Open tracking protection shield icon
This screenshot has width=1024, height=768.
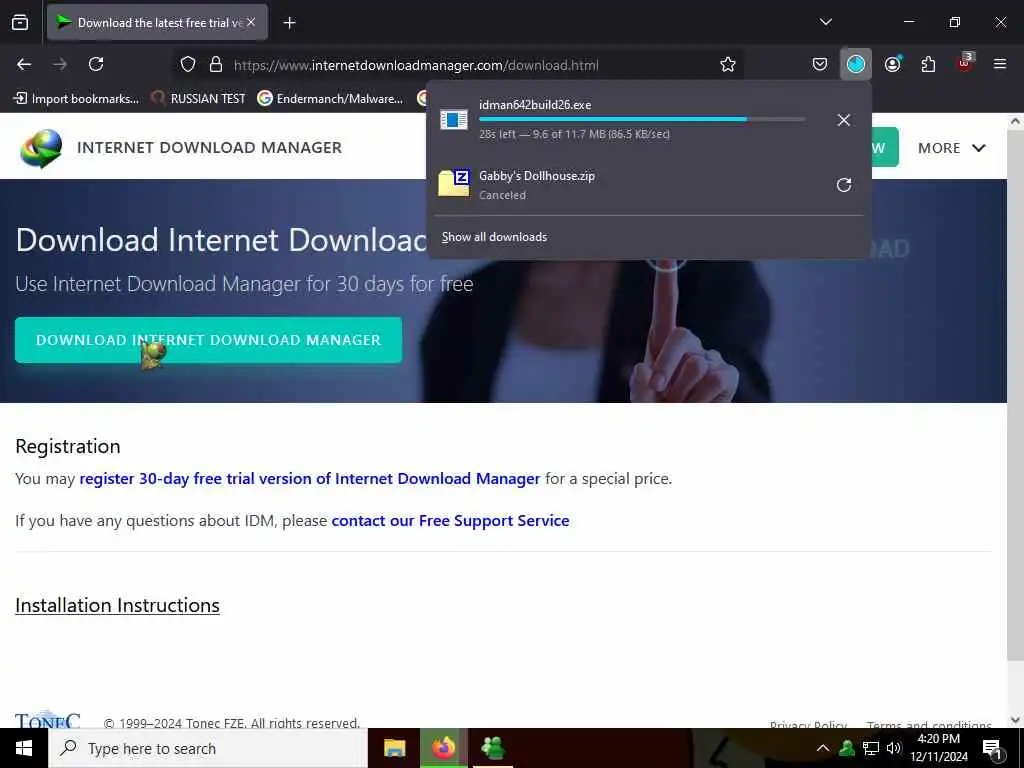coord(188,65)
